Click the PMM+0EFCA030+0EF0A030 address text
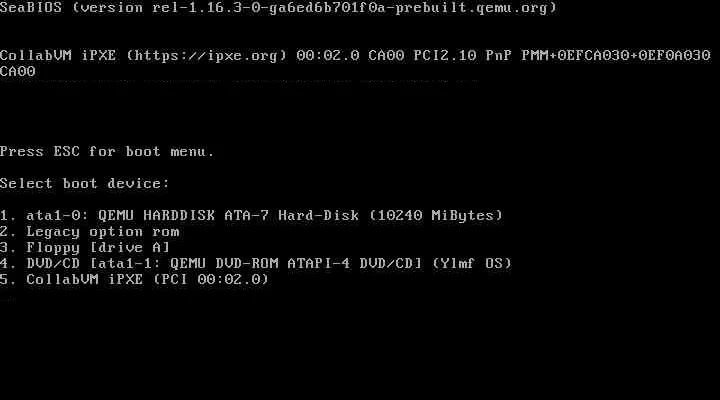Viewport: 720px width, 400px height. (616, 56)
